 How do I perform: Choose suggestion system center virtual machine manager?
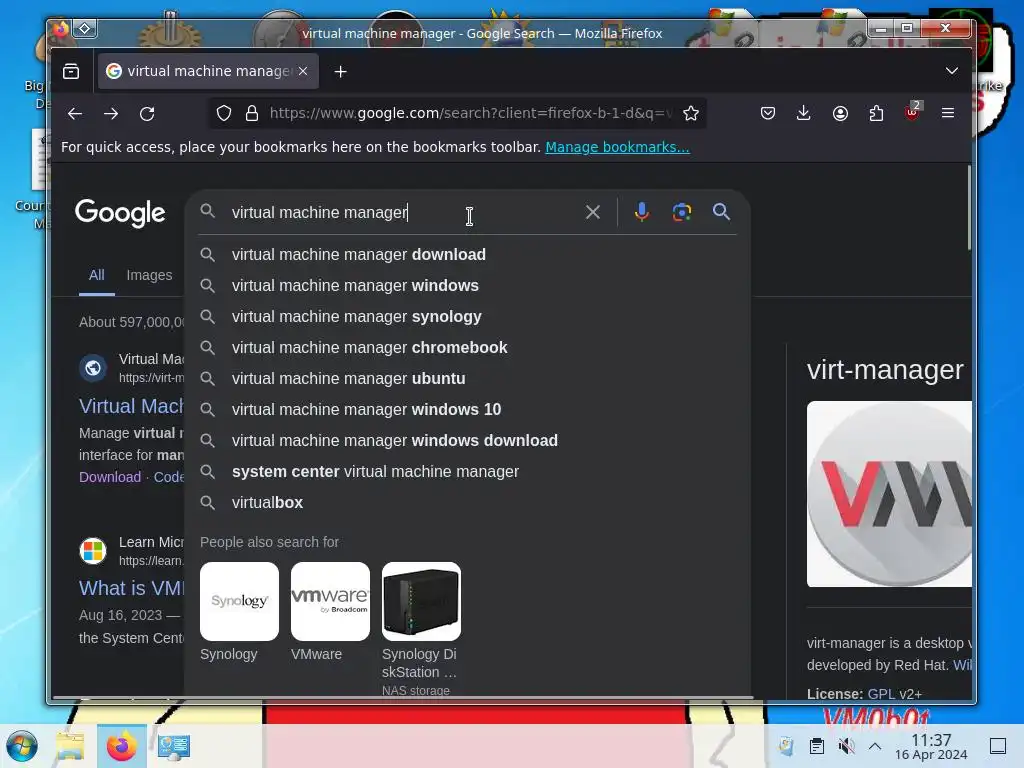click(467, 472)
